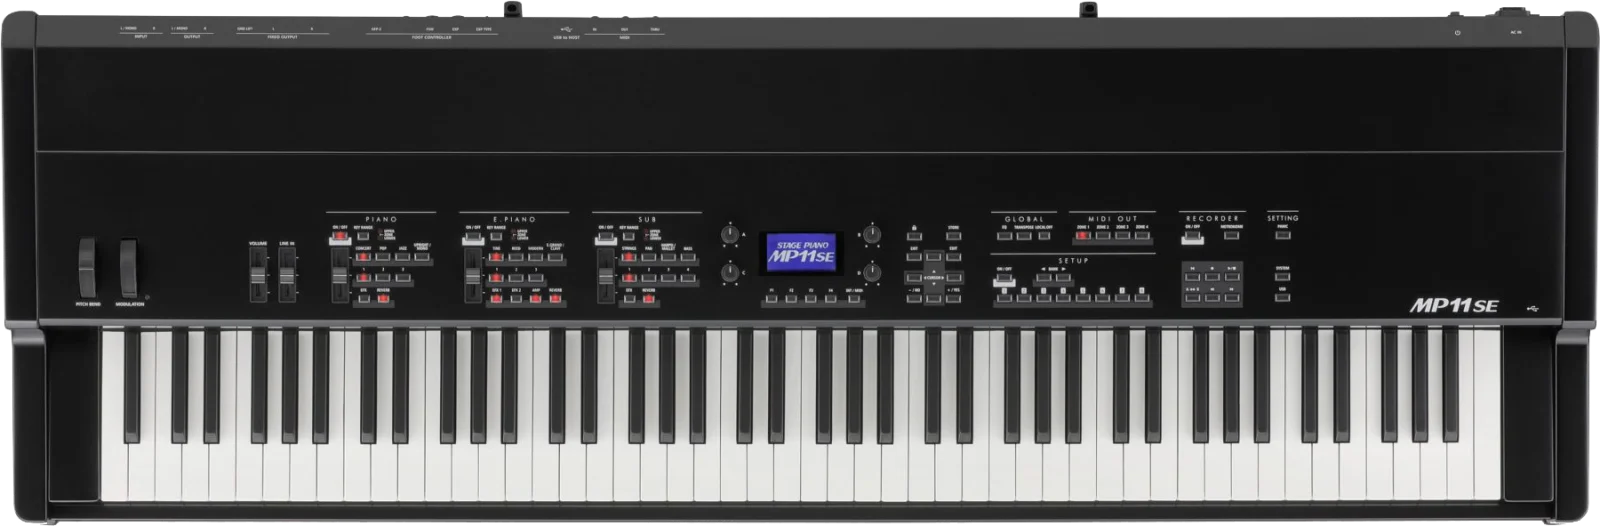This screenshot has width=1600, height=526.
Task: Select the STRINGS sub sound button
Action: pos(629,257)
